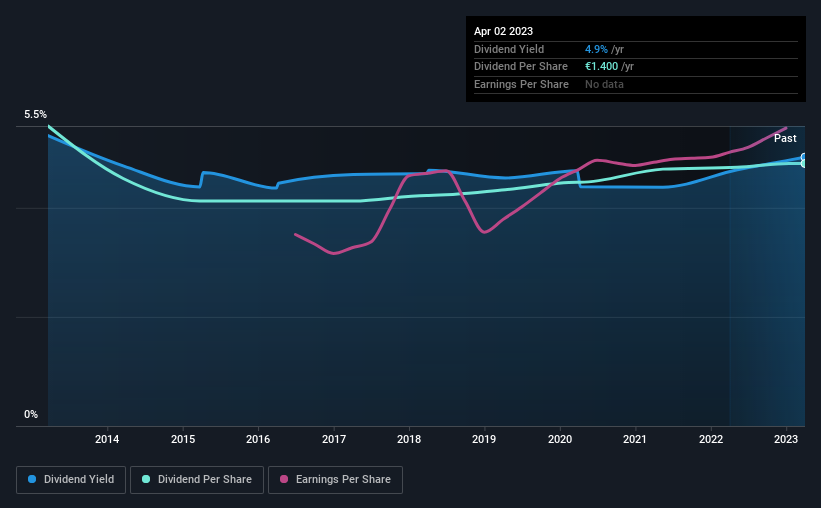
Task: Click the Past label on chart
Action: [785, 138]
